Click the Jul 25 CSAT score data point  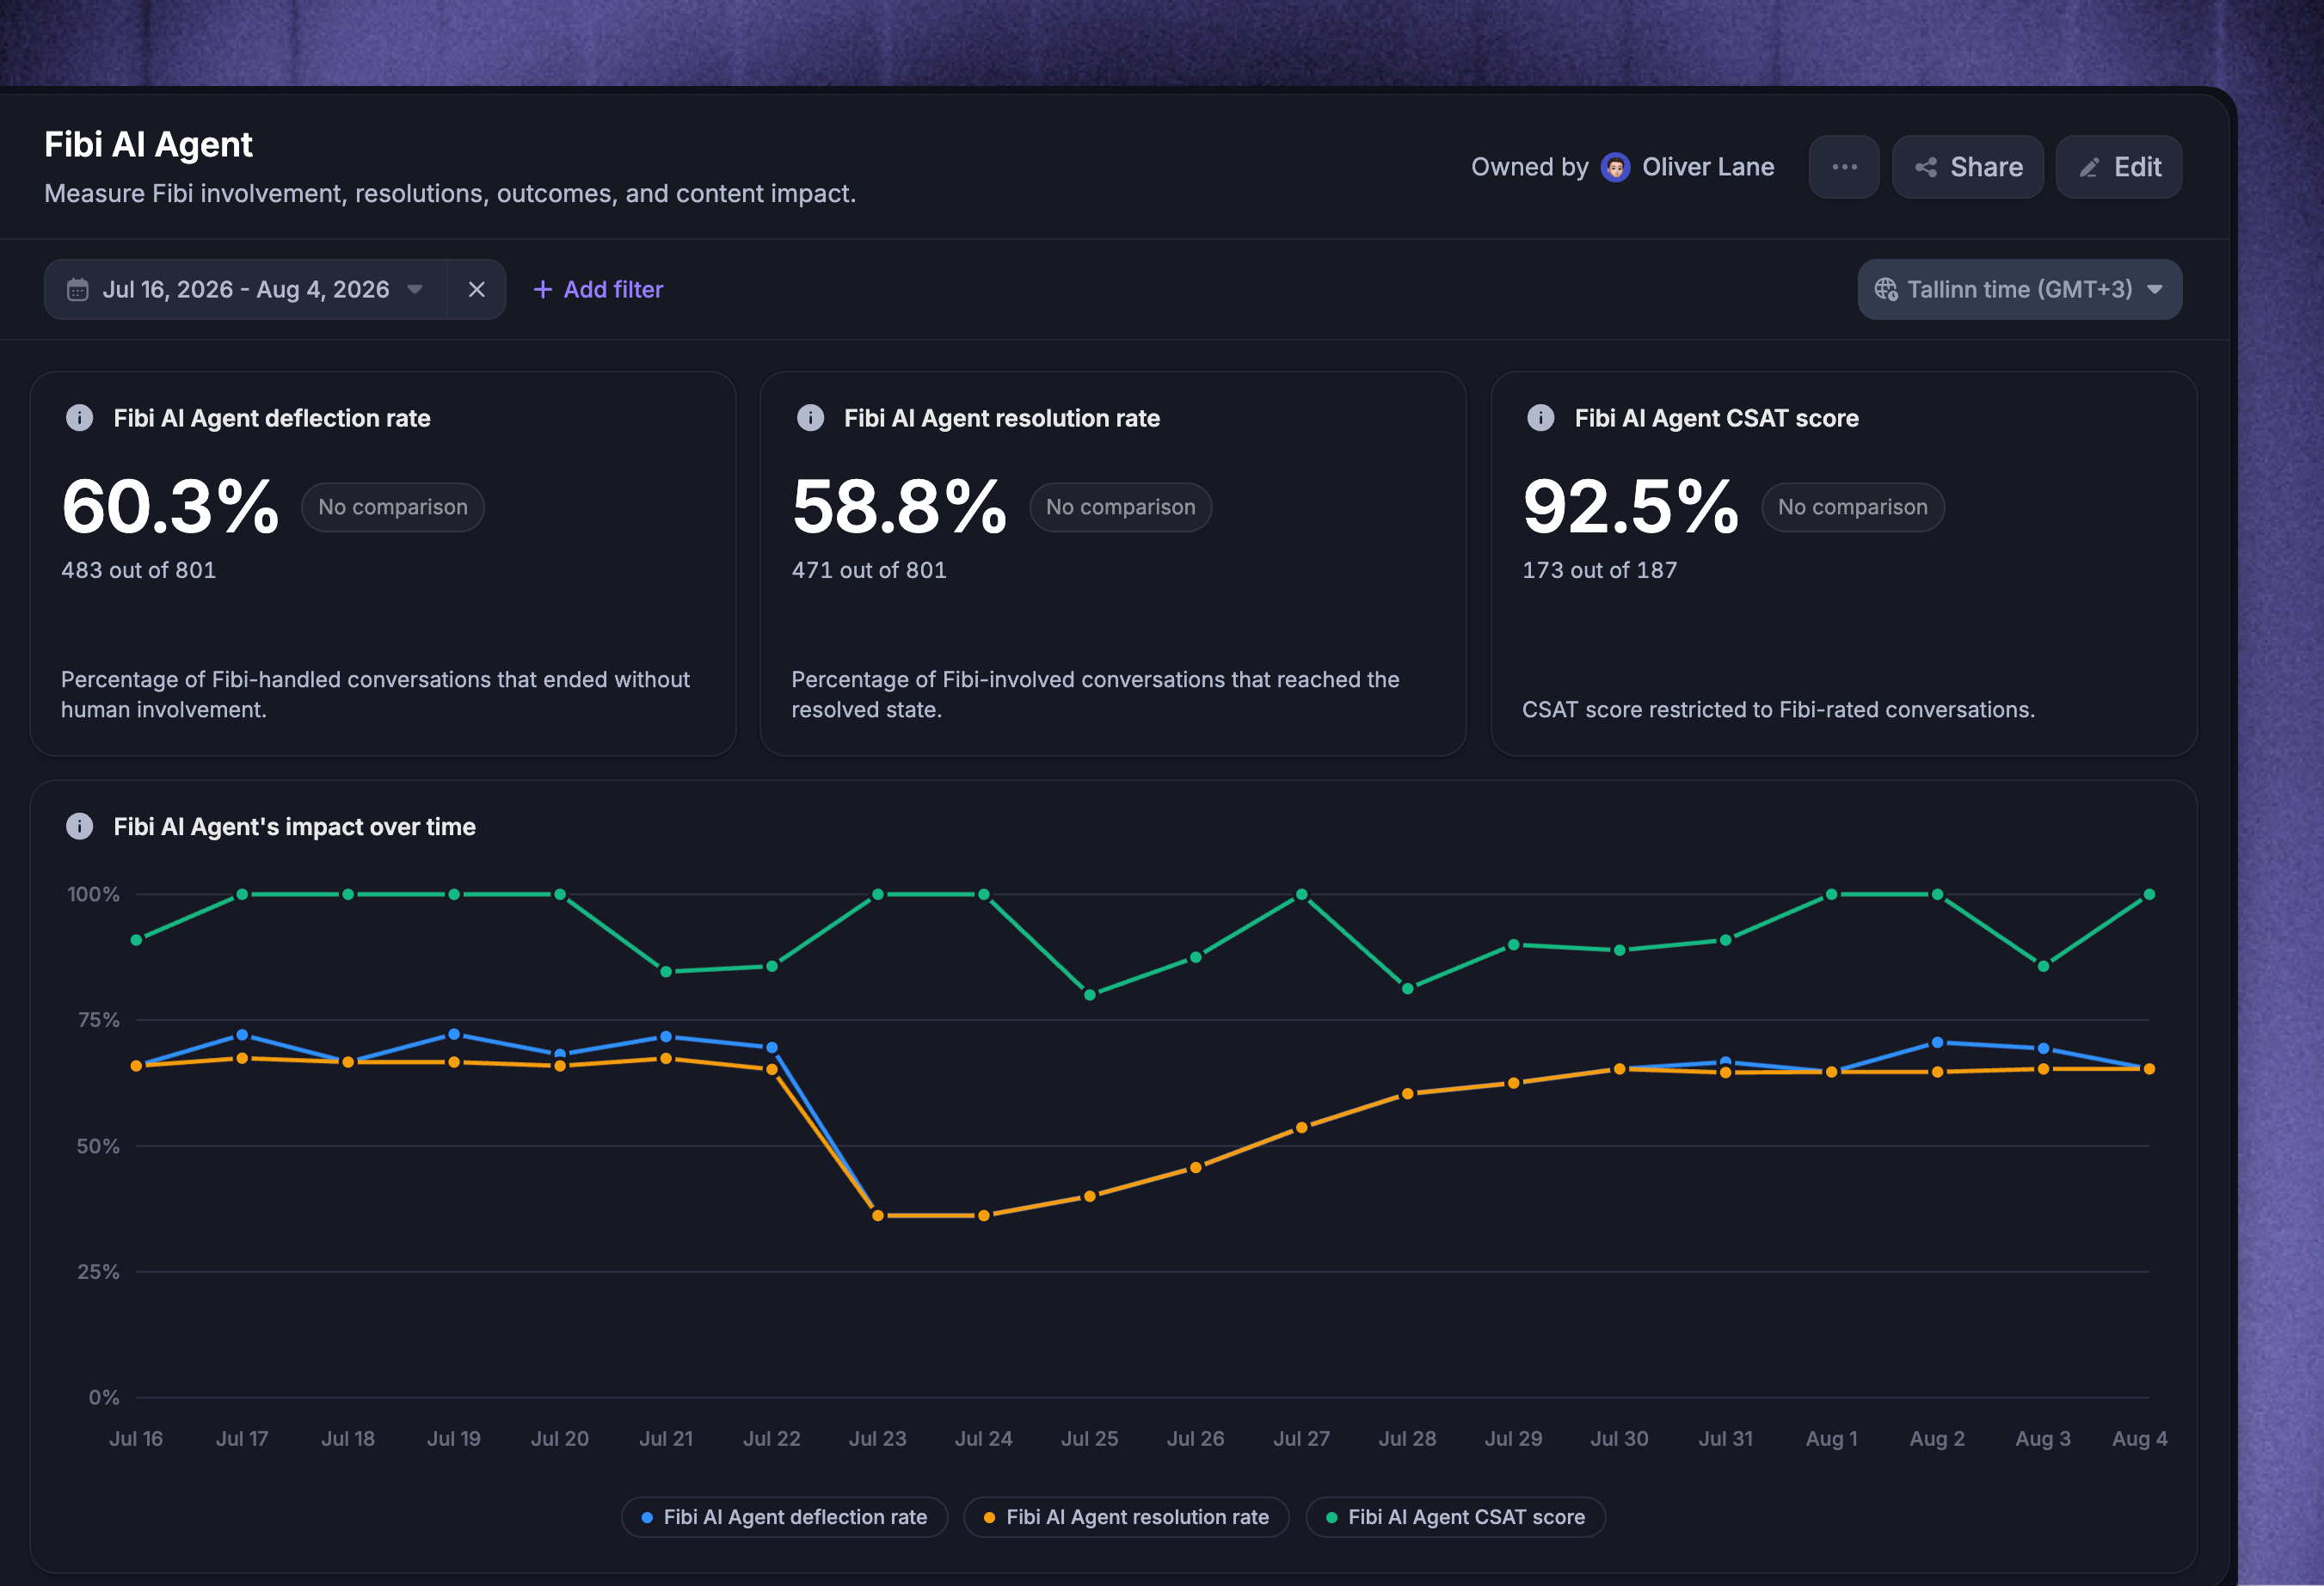point(1089,994)
